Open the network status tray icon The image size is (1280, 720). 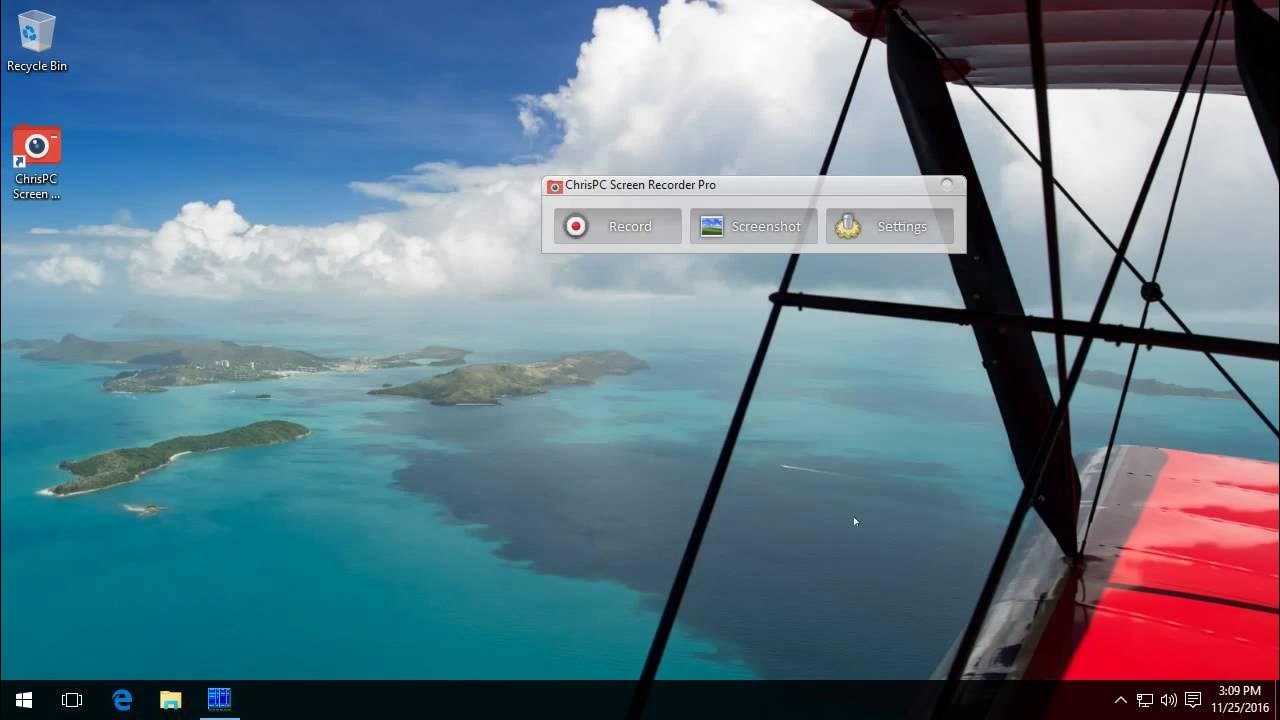[x=1145, y=700]
